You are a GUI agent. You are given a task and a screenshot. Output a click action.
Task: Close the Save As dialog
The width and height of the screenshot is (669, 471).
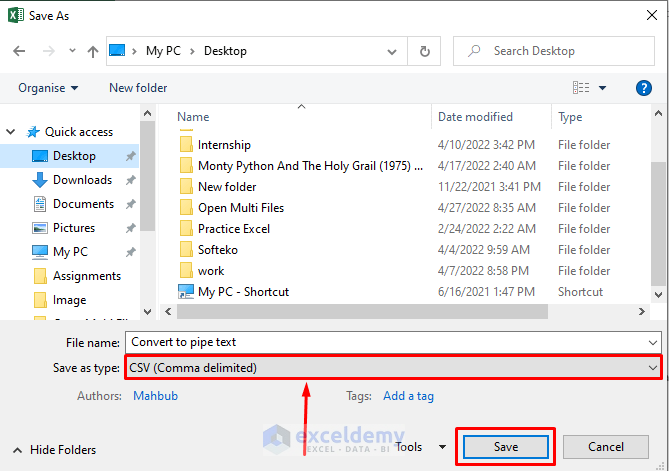click(652, 15)
